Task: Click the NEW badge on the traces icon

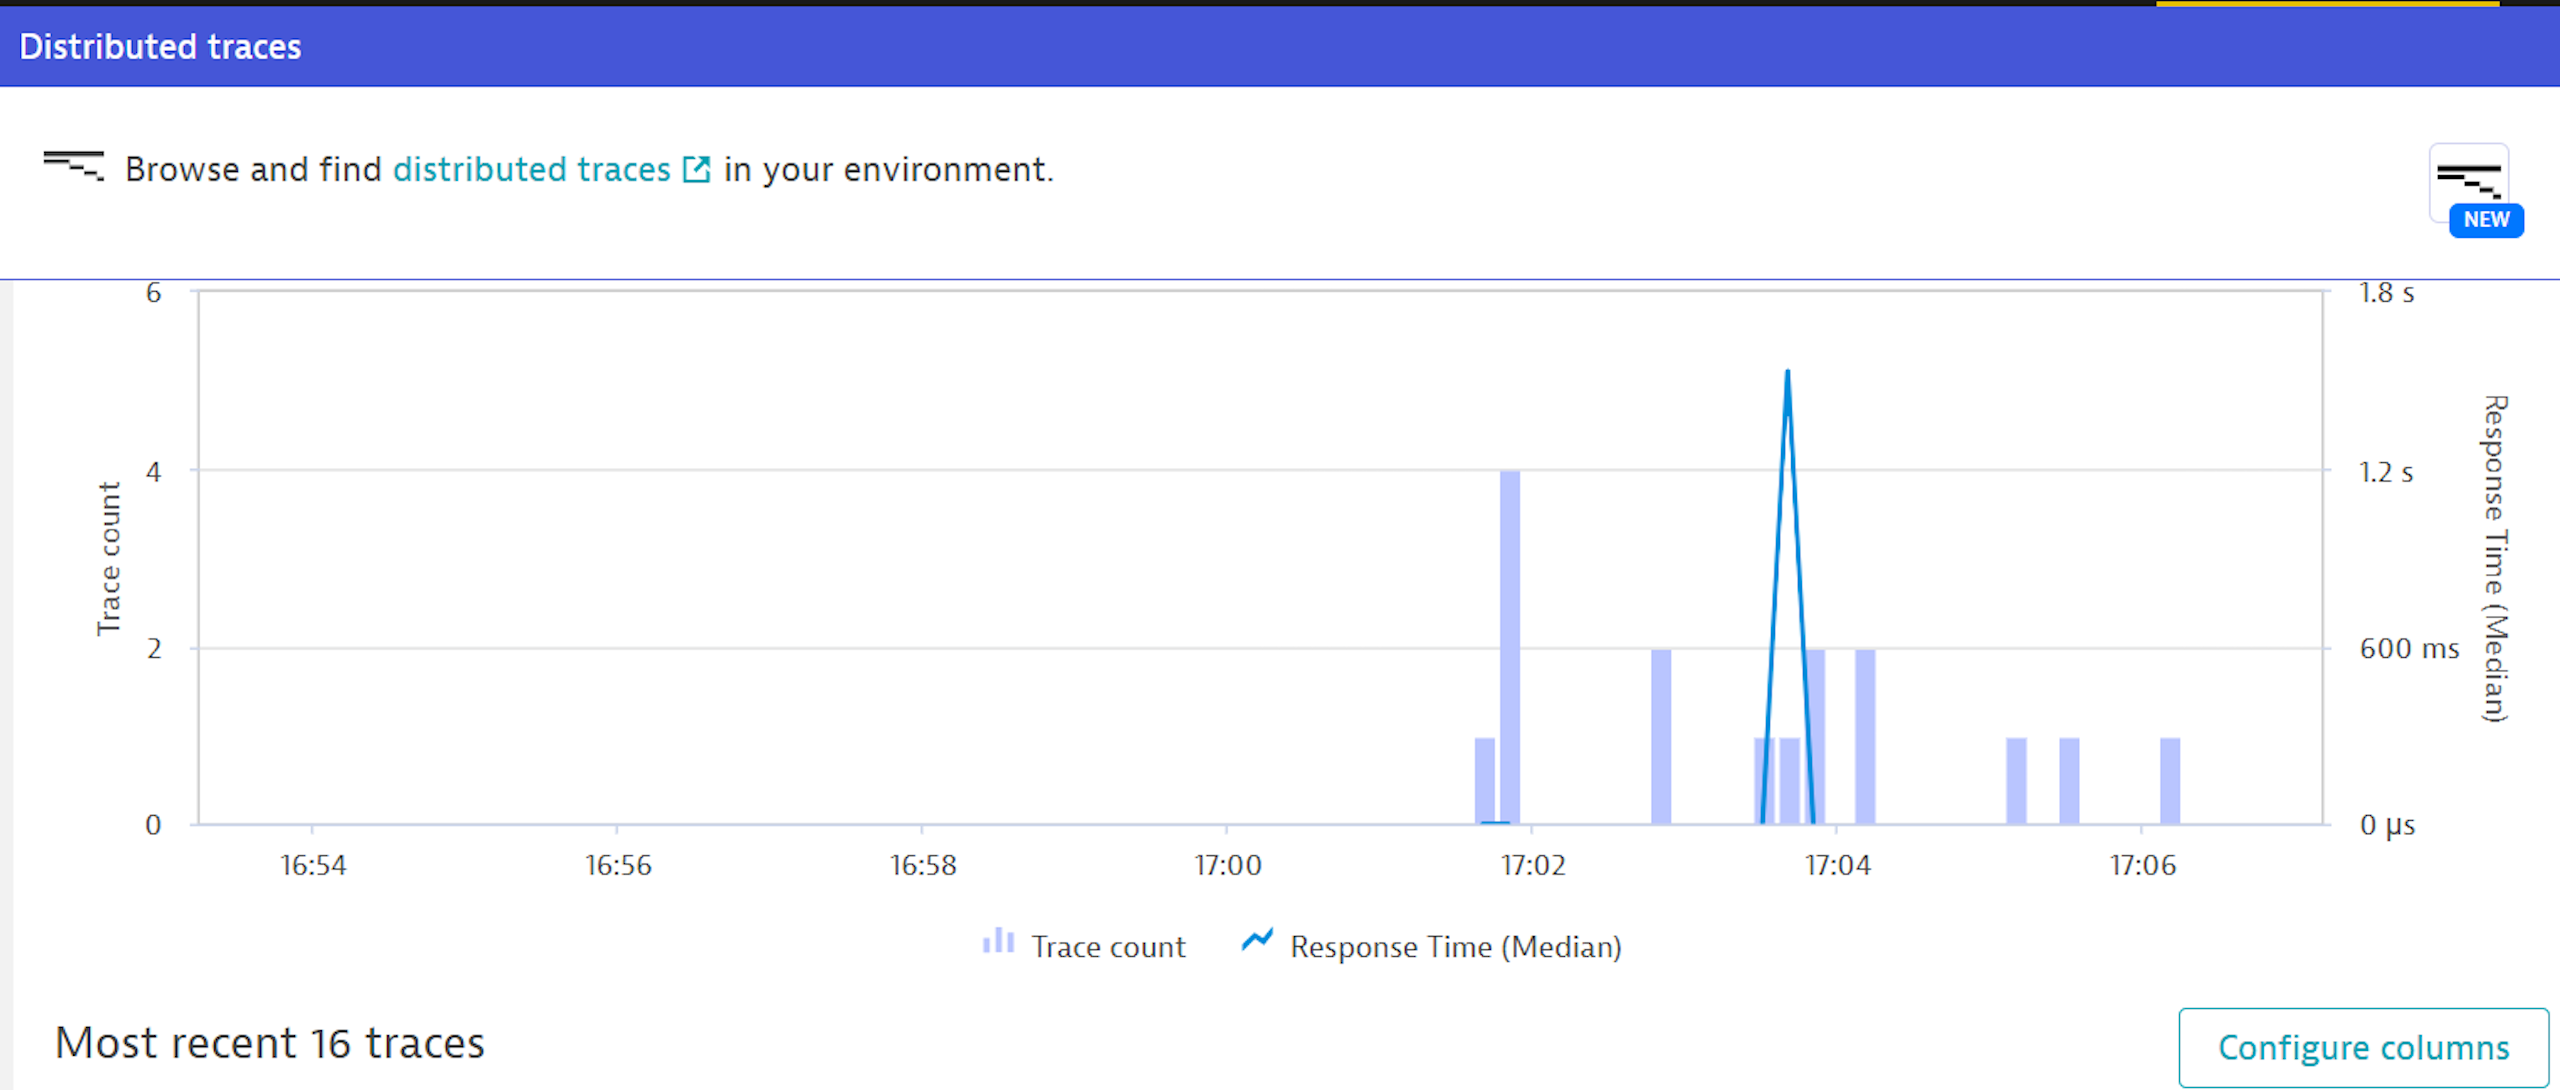Action: tap(2486, 220)
